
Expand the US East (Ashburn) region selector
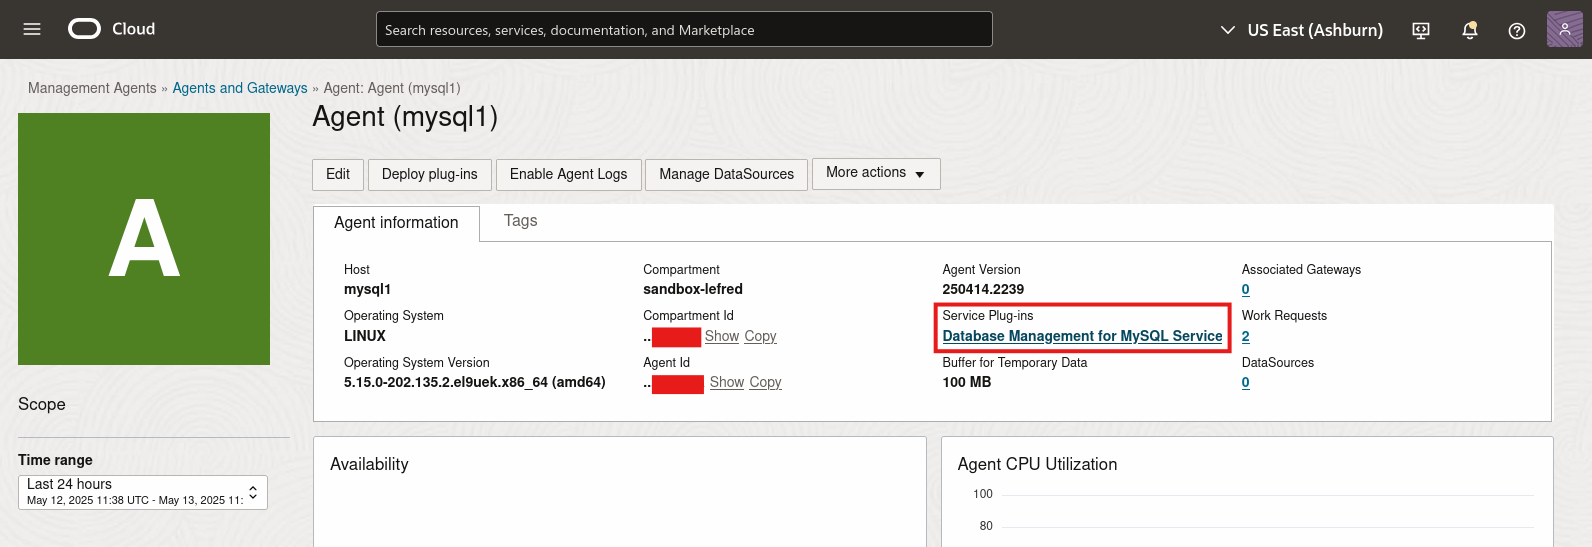click(1302, 30)
